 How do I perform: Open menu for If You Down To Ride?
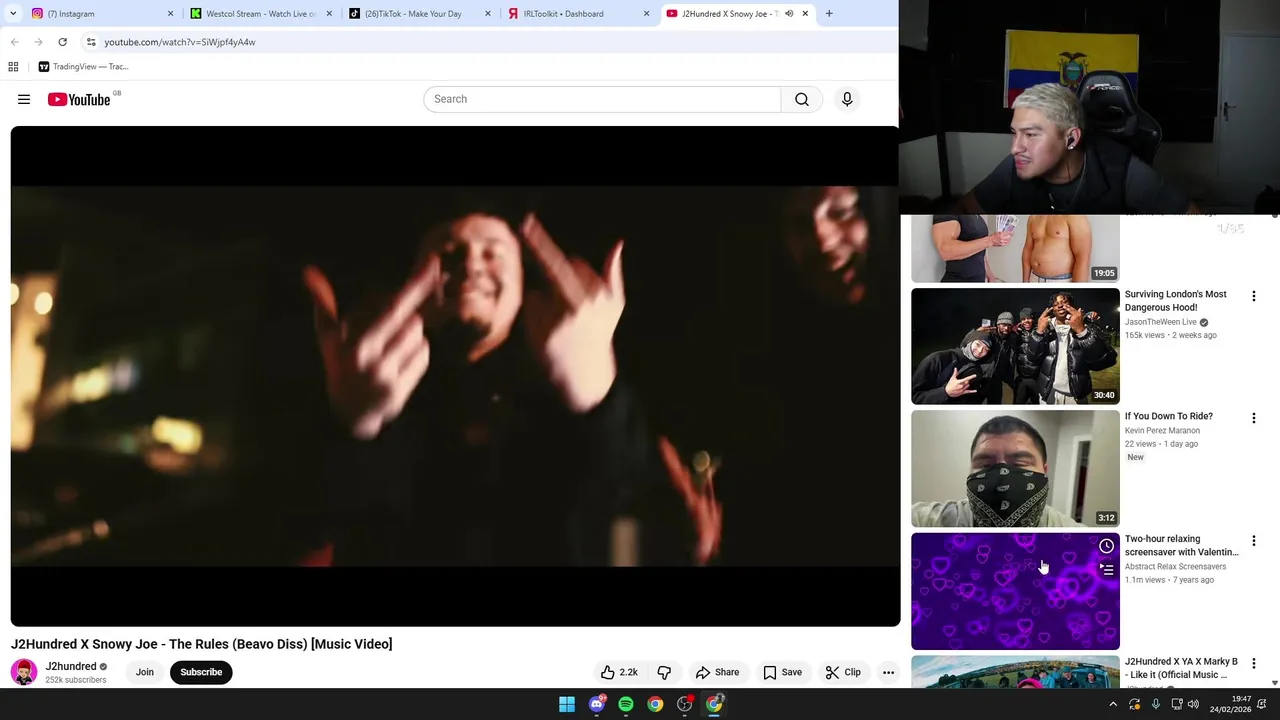coord(1253,418)
